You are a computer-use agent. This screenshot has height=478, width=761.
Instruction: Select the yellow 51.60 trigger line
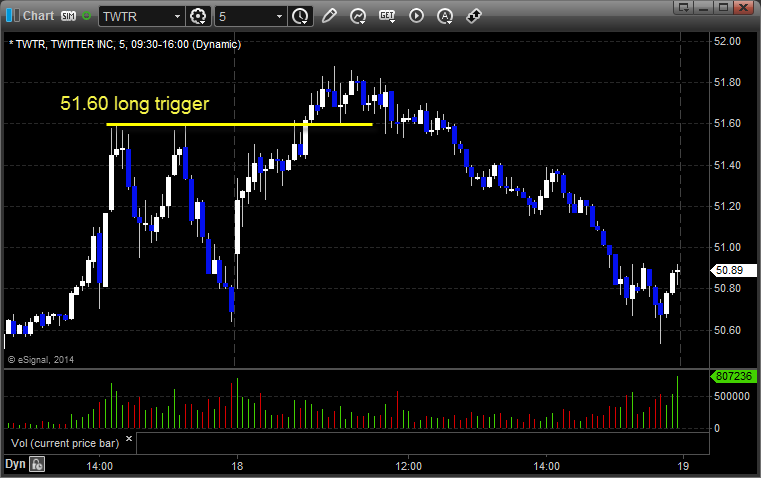pyautogui.click(x=239, y=125)
